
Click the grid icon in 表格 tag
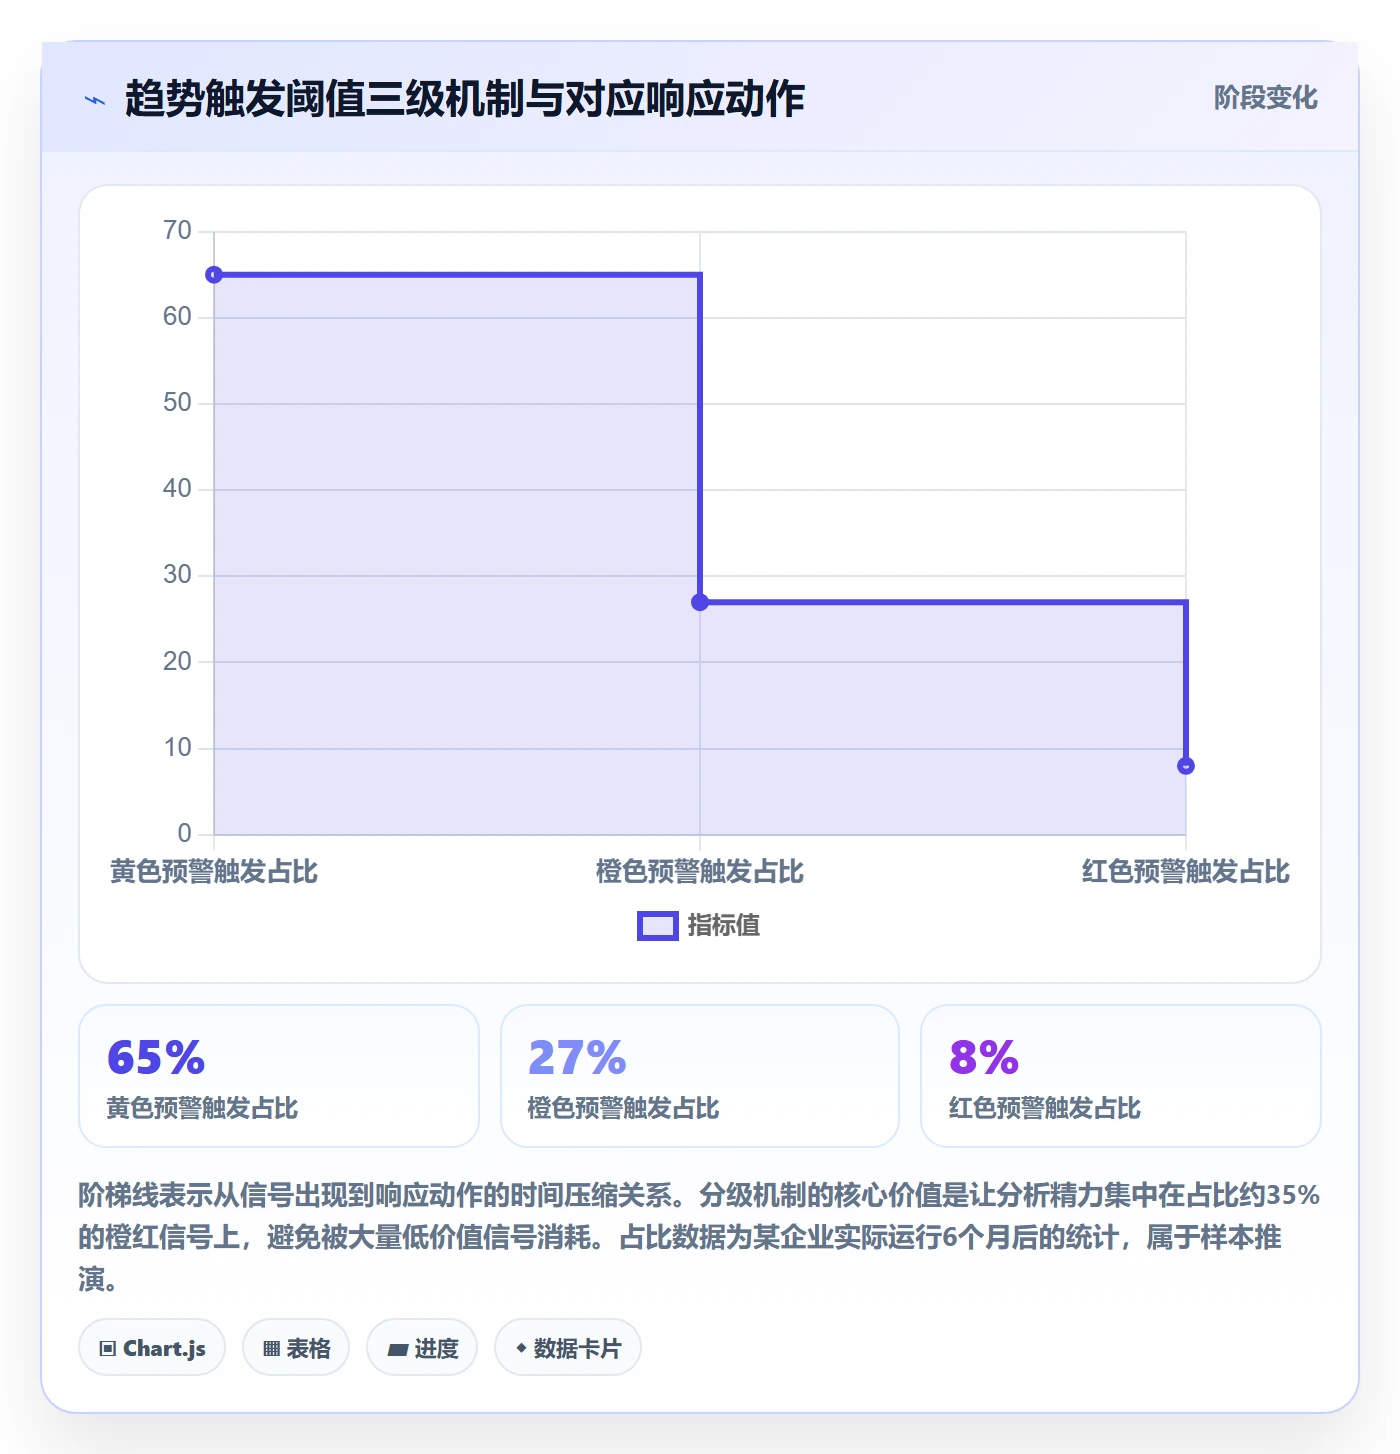271,1349
